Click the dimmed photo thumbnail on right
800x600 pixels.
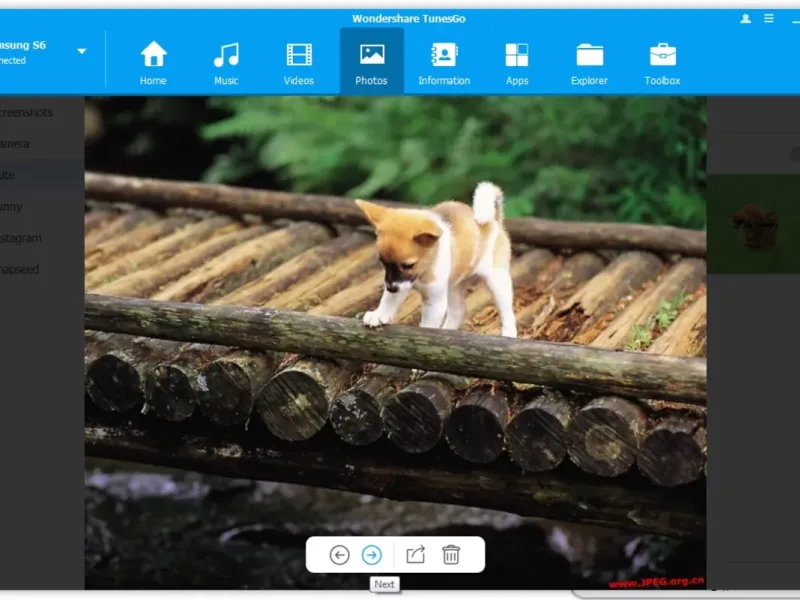coord(753,225)
